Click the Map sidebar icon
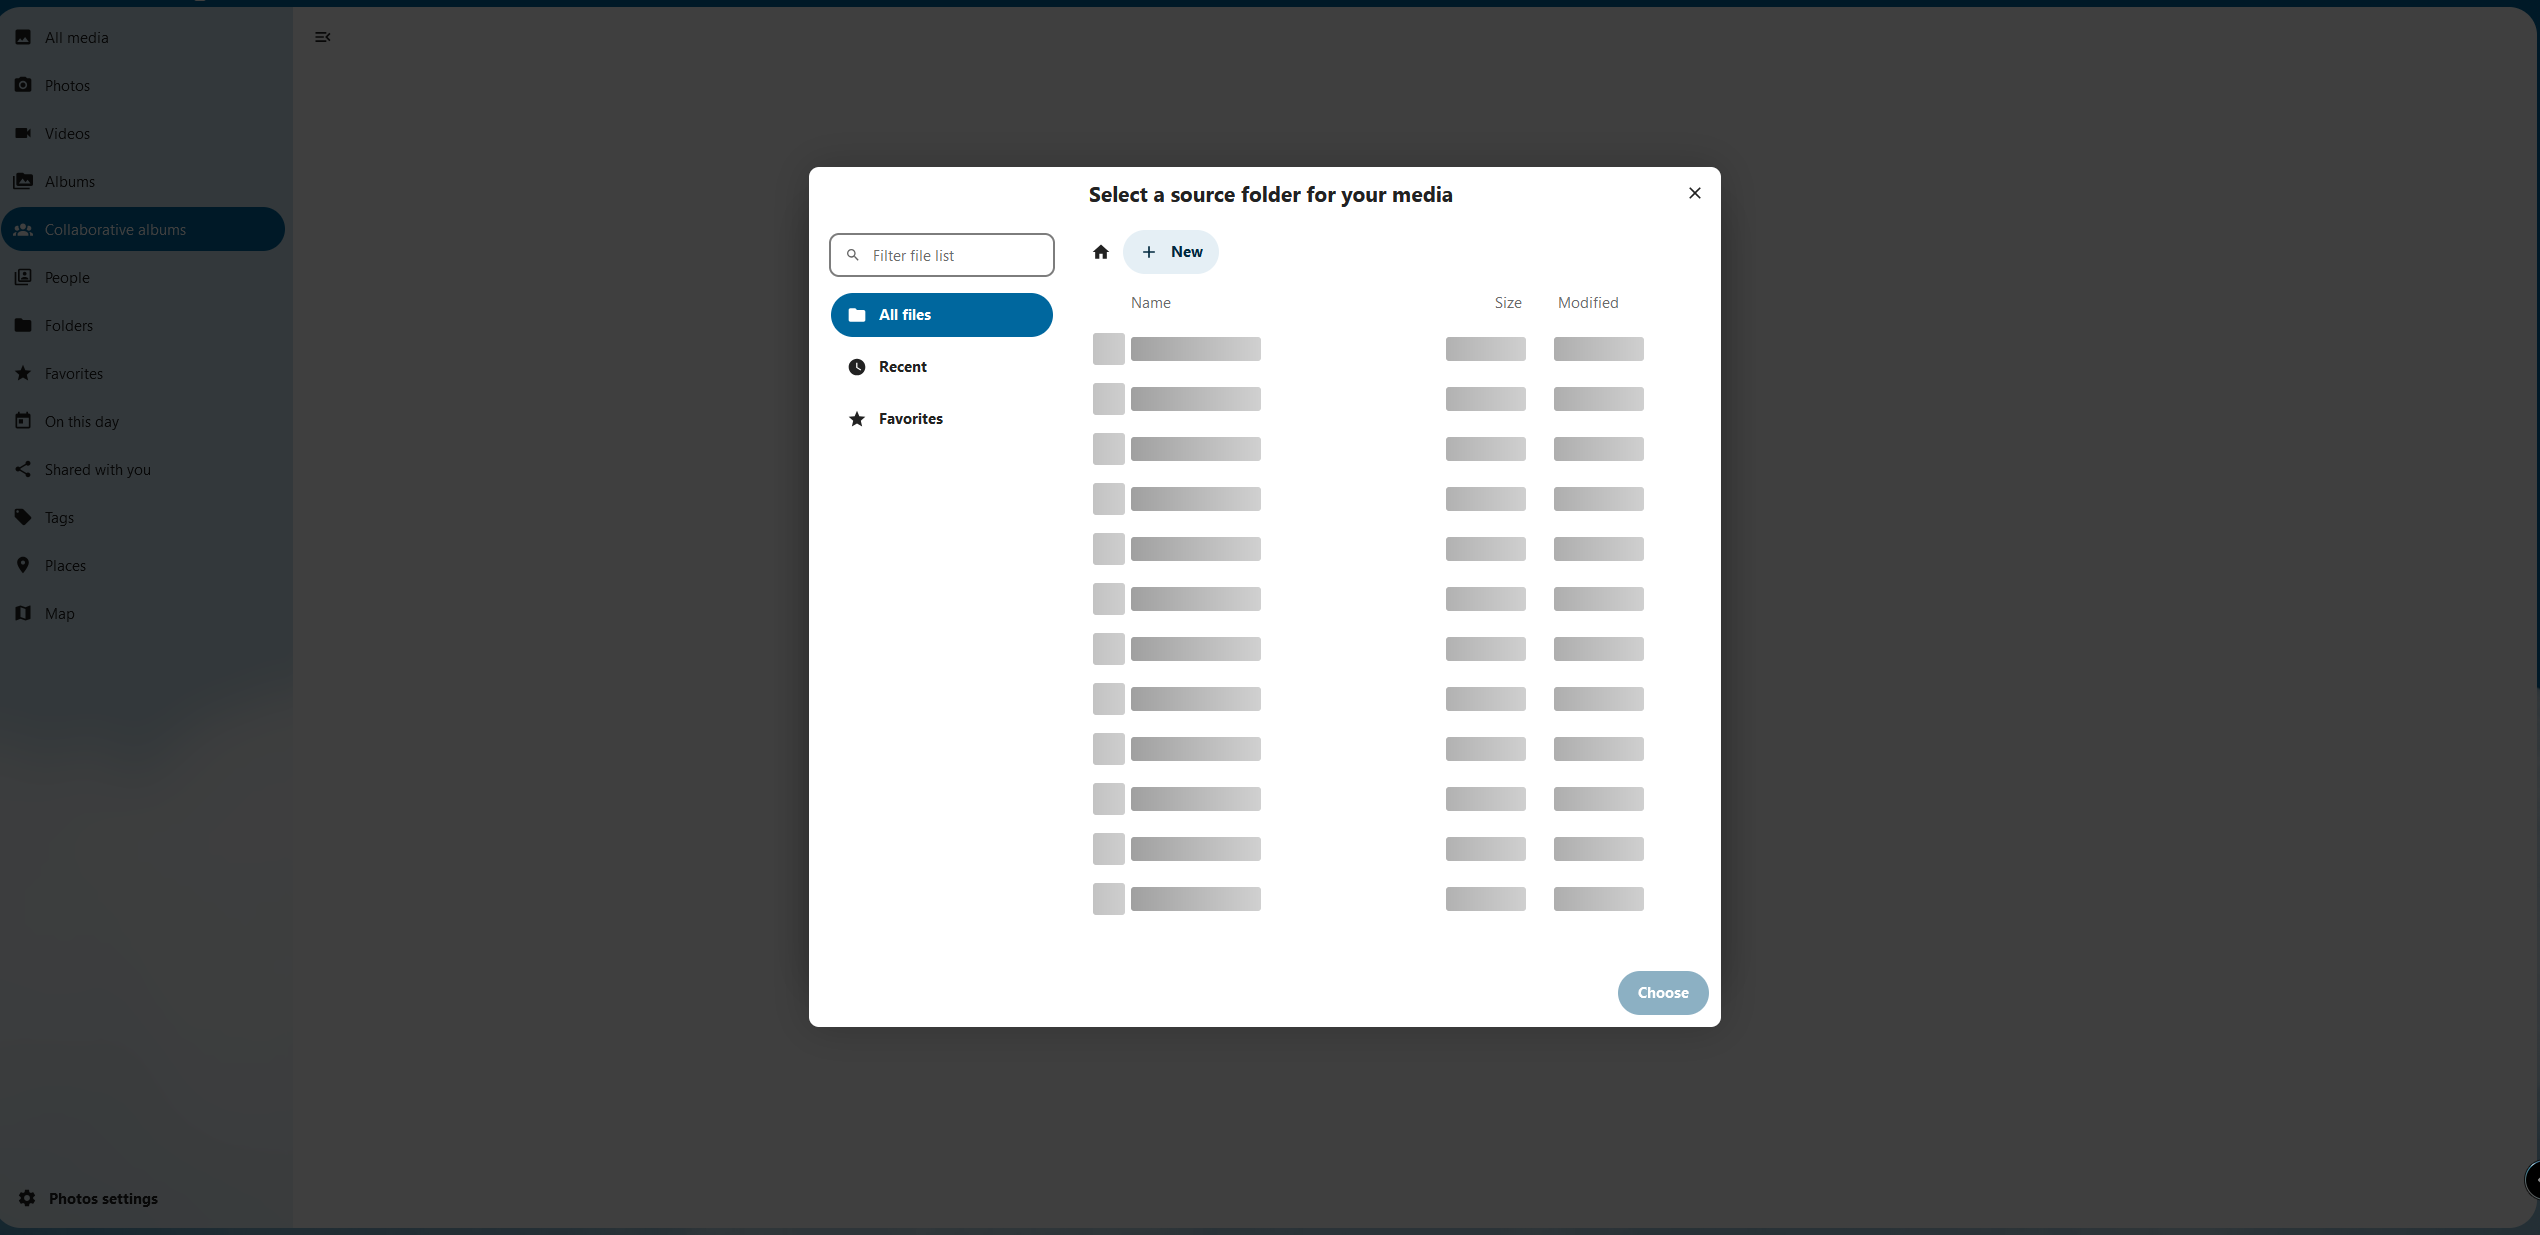Image resolution: width=2540 pixels, height=1235 pixels. [x=23, y=613]
